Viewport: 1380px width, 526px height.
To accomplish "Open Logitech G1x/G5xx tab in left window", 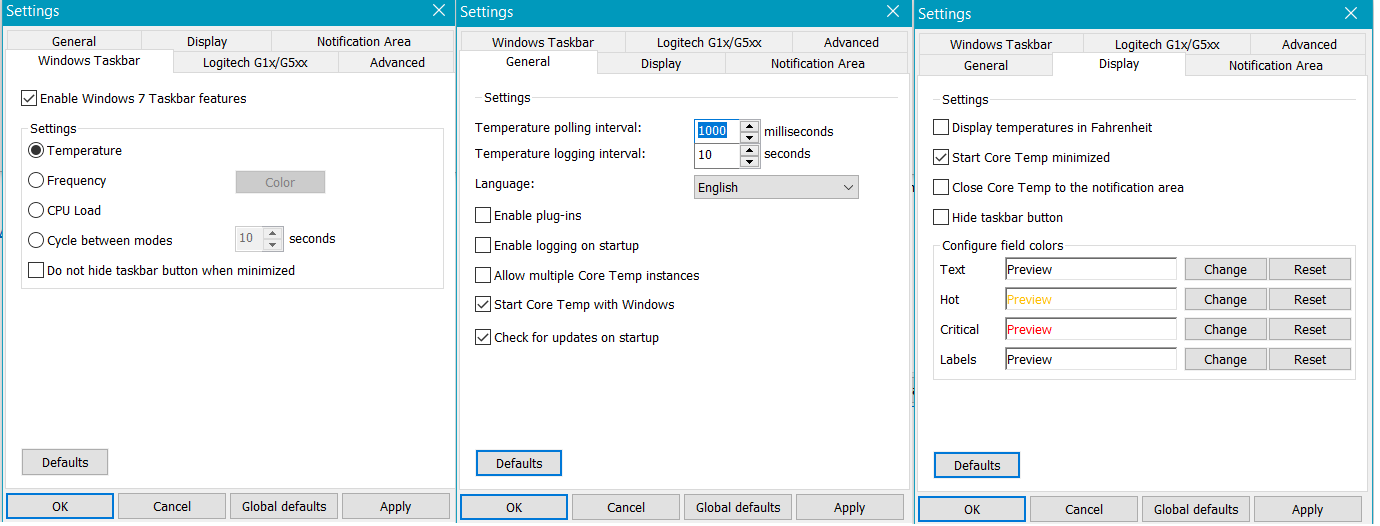I will coord(256,62).
